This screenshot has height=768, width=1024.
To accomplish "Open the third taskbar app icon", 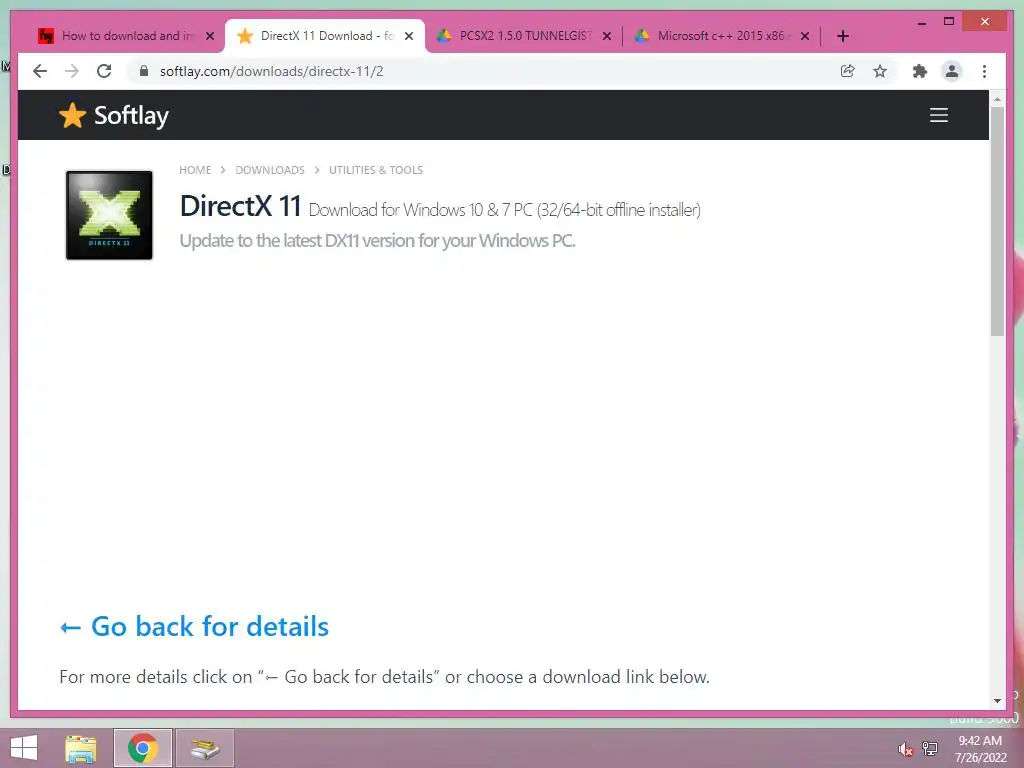I will (x=204, y=748).
